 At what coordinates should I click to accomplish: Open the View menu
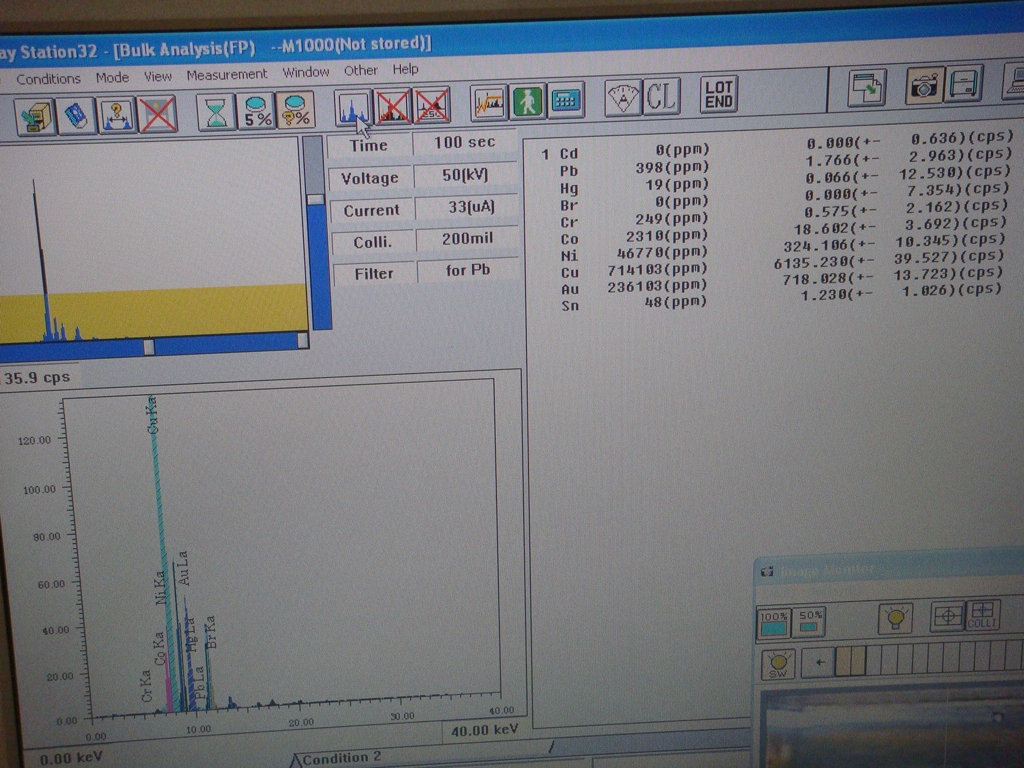point(157,76)
